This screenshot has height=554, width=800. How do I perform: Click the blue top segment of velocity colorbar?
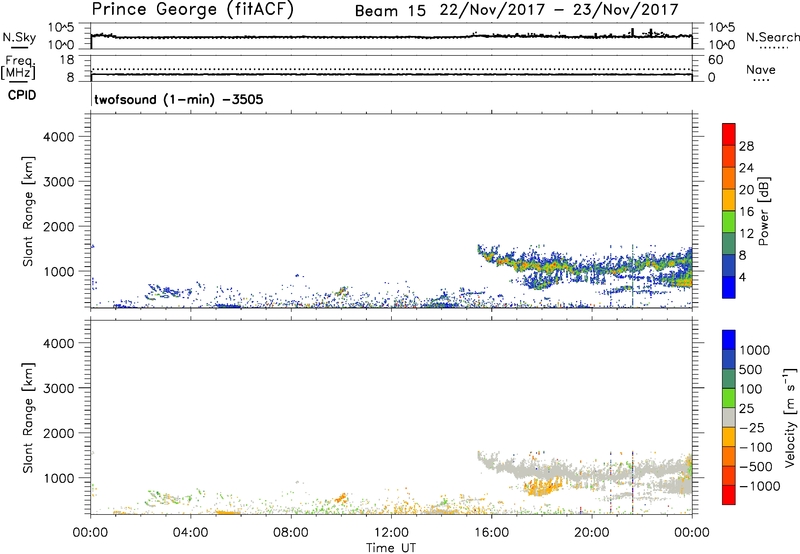[729, 340]
